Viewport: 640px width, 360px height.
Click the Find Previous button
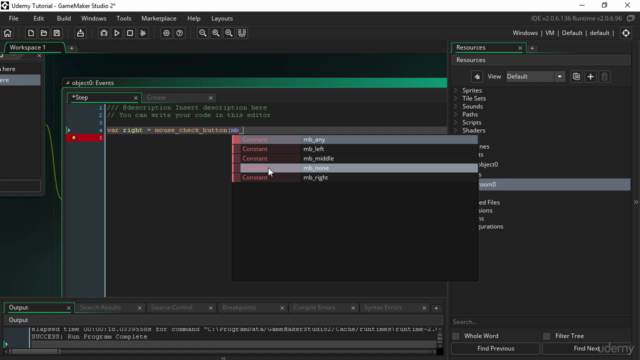[x=496, y=349]
